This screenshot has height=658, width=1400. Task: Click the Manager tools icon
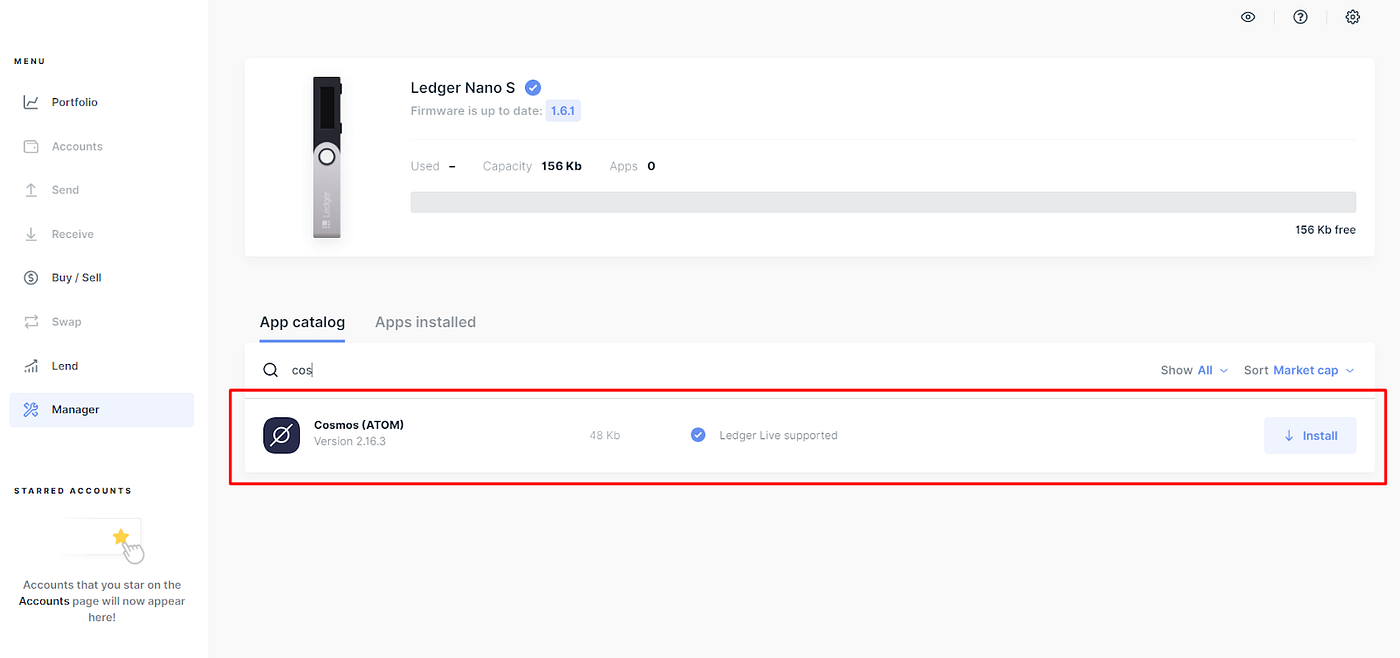(31, 410)
